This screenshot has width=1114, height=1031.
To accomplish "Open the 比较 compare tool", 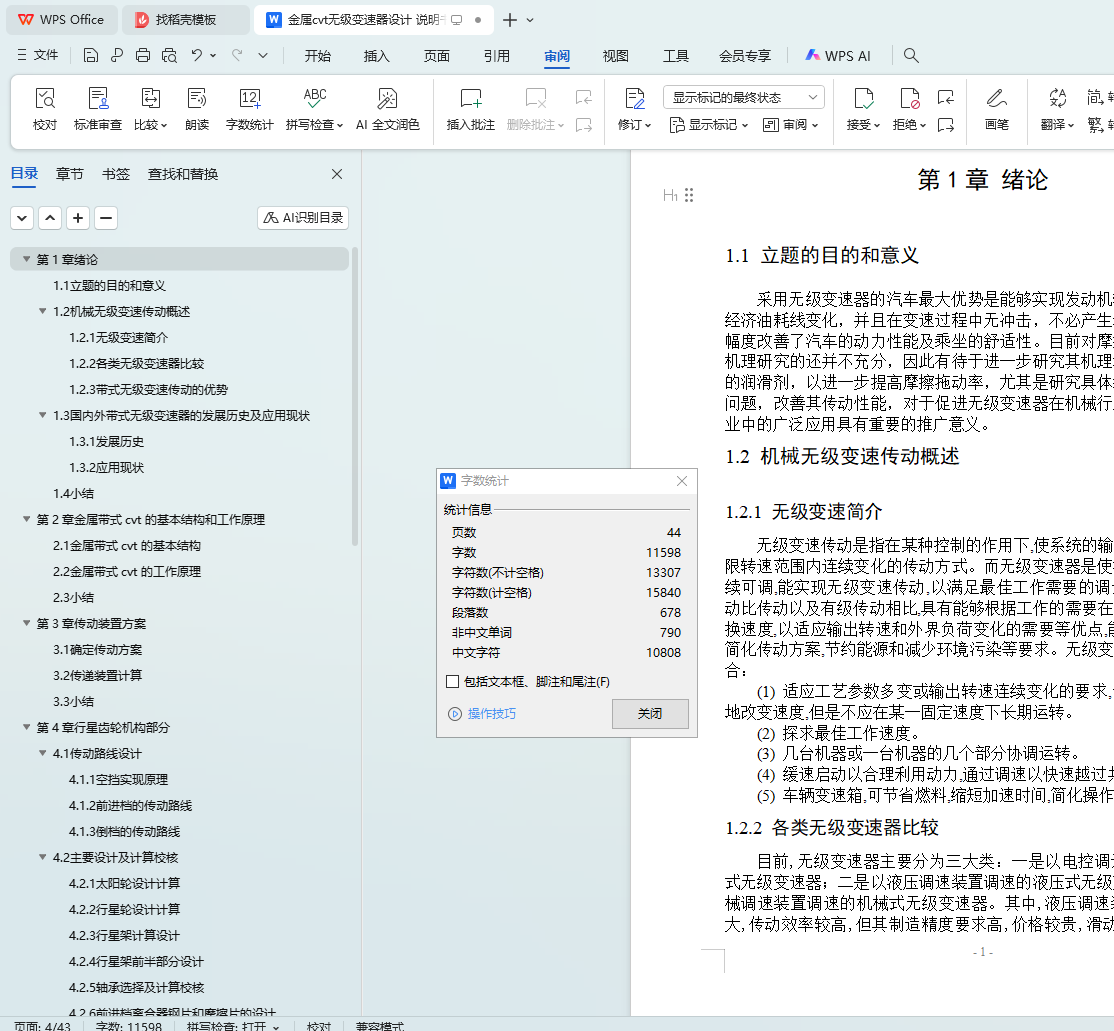I will click(x=150, y=109).
